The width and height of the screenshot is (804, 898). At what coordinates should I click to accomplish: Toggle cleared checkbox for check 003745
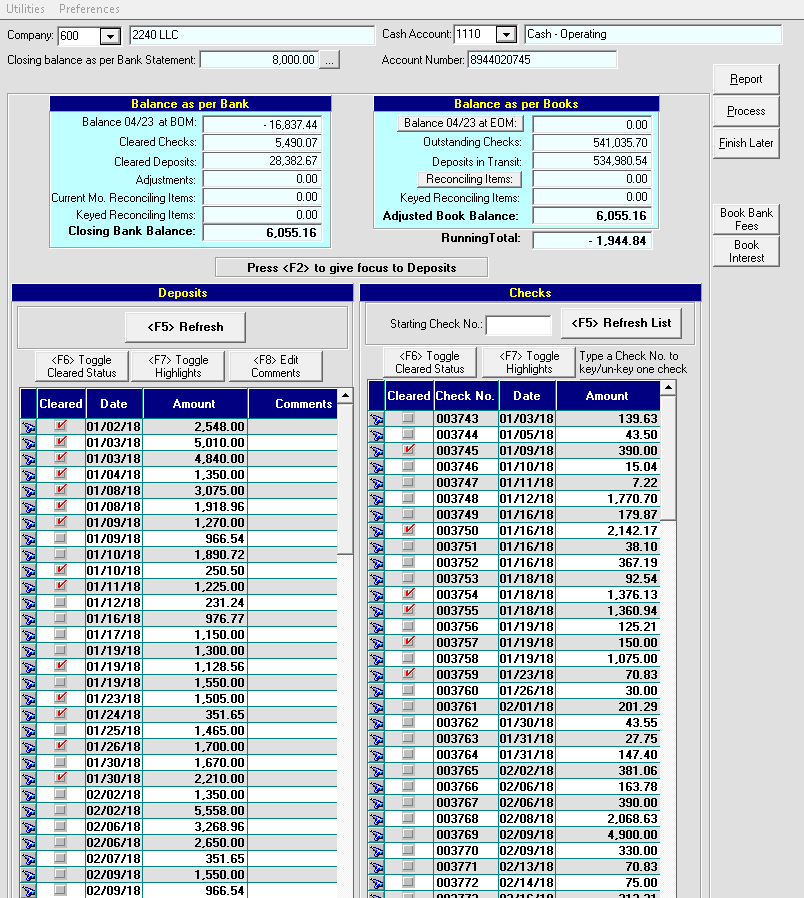point(408,451)
